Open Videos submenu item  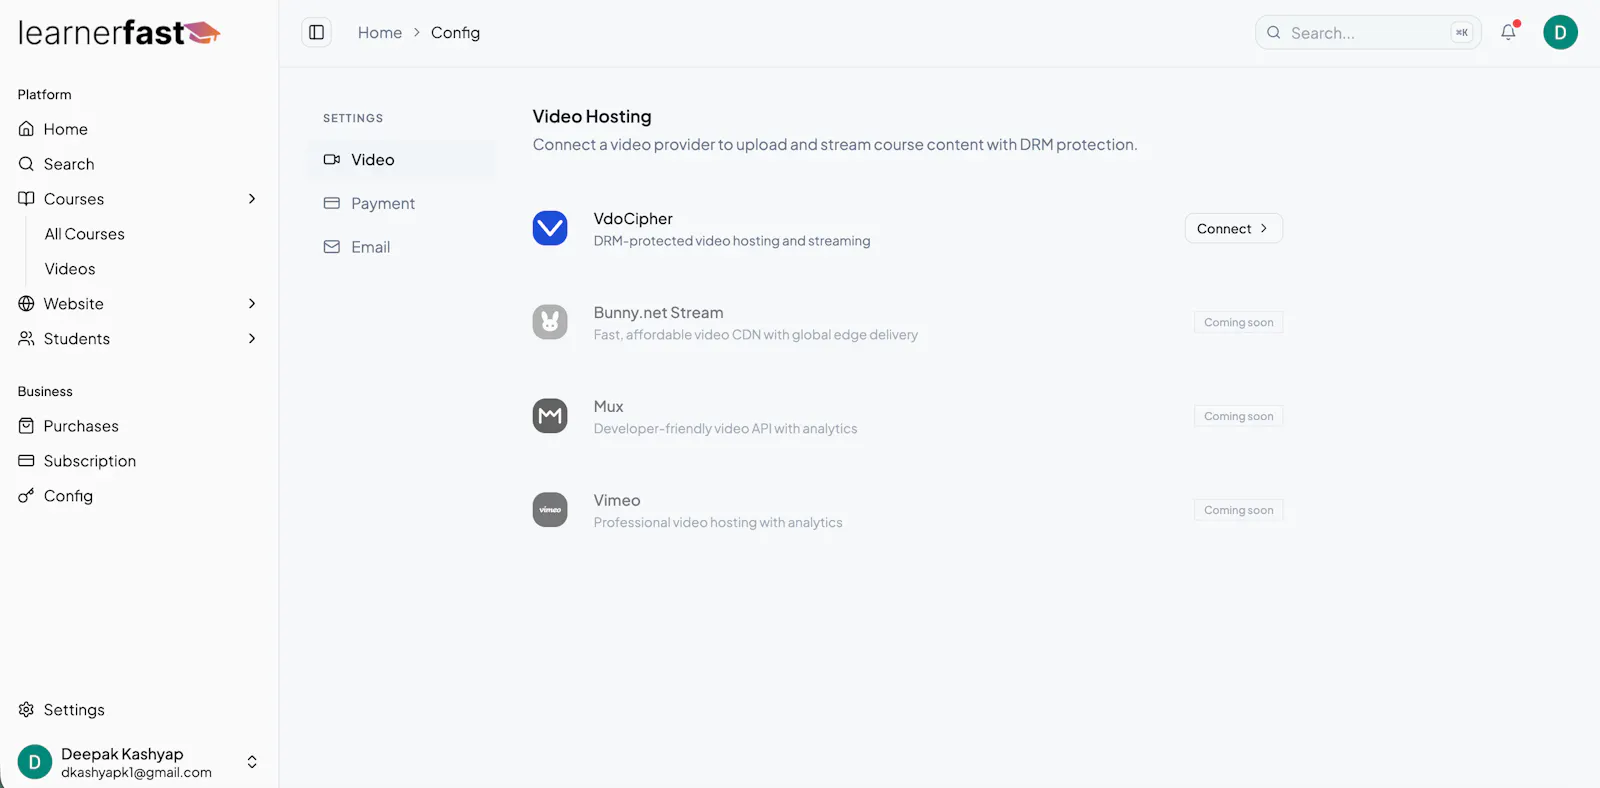click(x=70, y=269)
